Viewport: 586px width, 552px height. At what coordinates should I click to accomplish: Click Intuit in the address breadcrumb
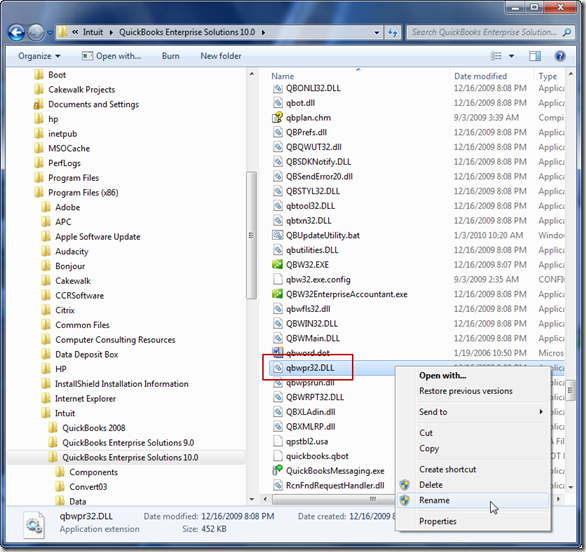click(93, 33)
